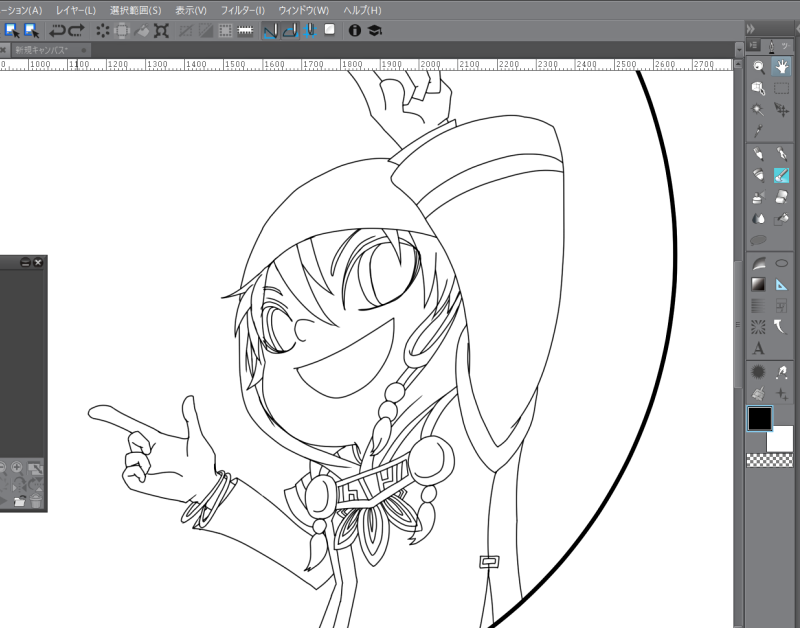
Task: Click the white square command bar icon
Action: (x=330, y=30)
